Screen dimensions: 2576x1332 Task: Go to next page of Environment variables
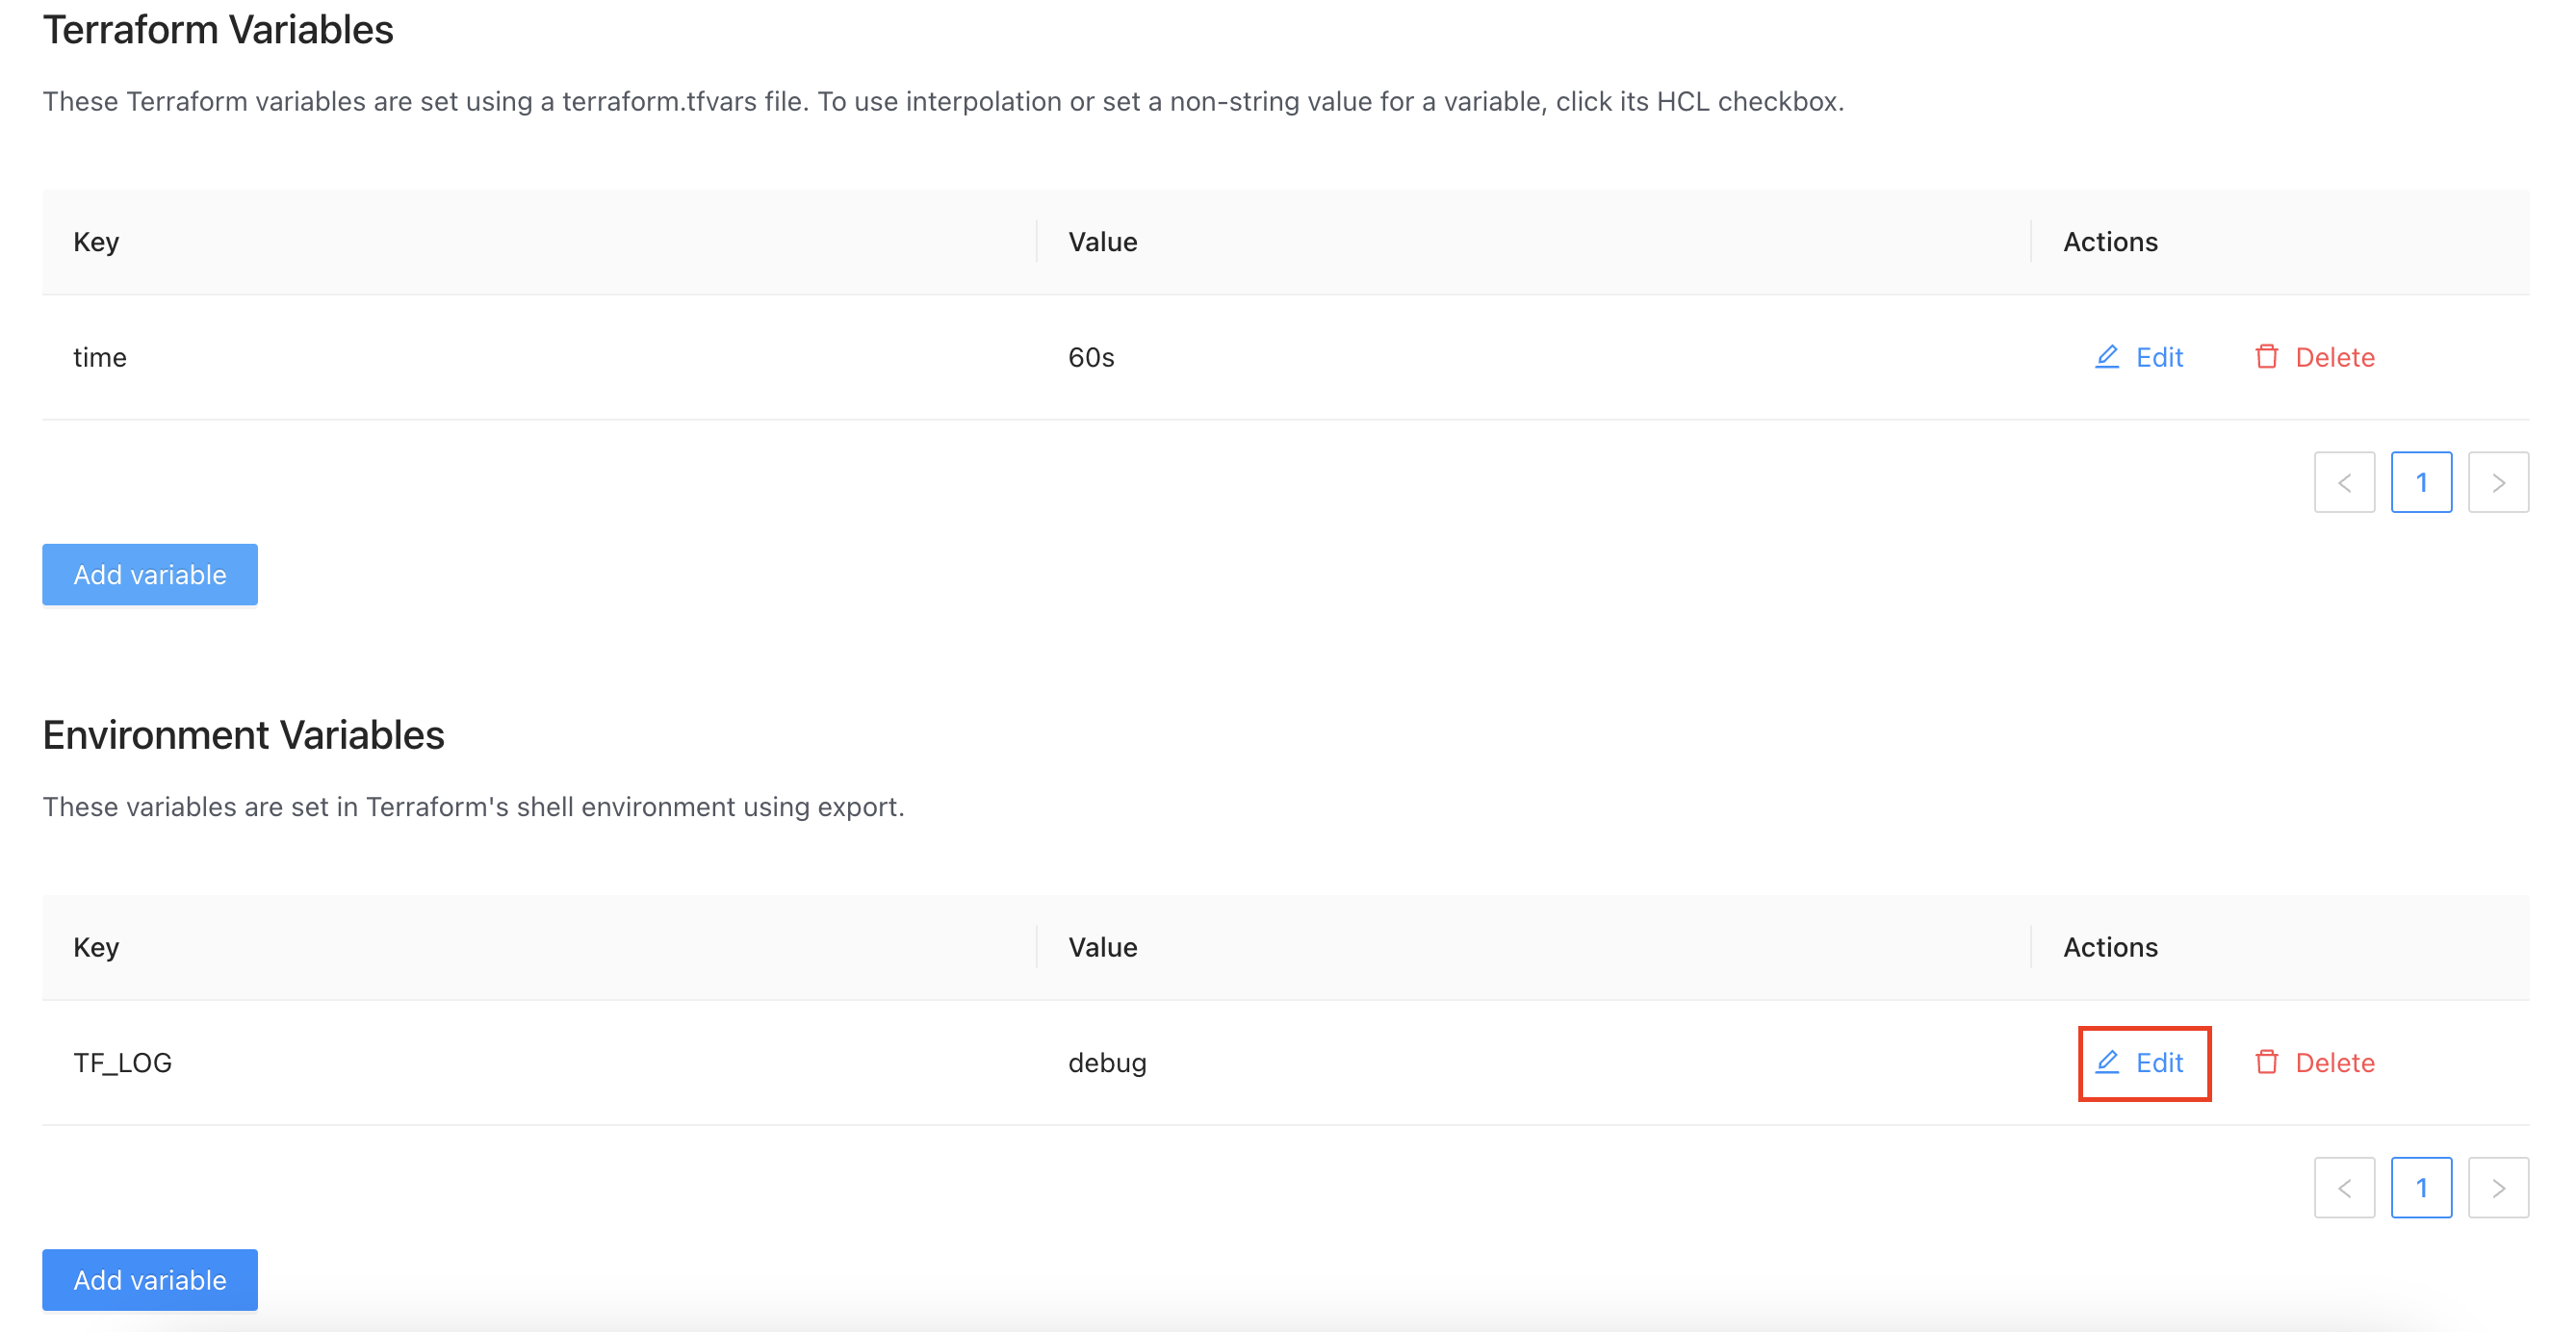2497,1188
